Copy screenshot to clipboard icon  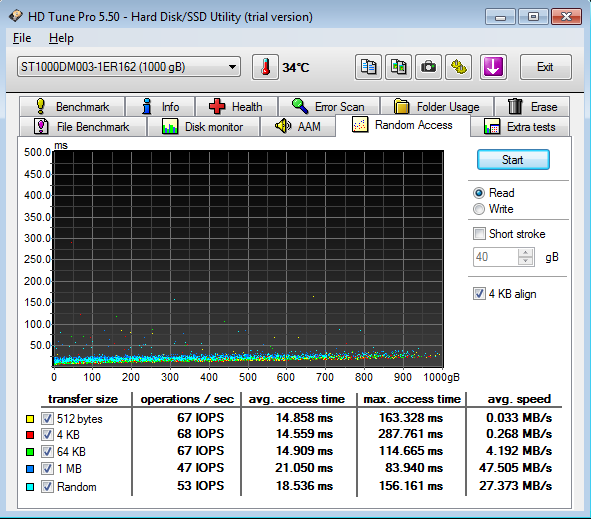[x=398, y=67]
